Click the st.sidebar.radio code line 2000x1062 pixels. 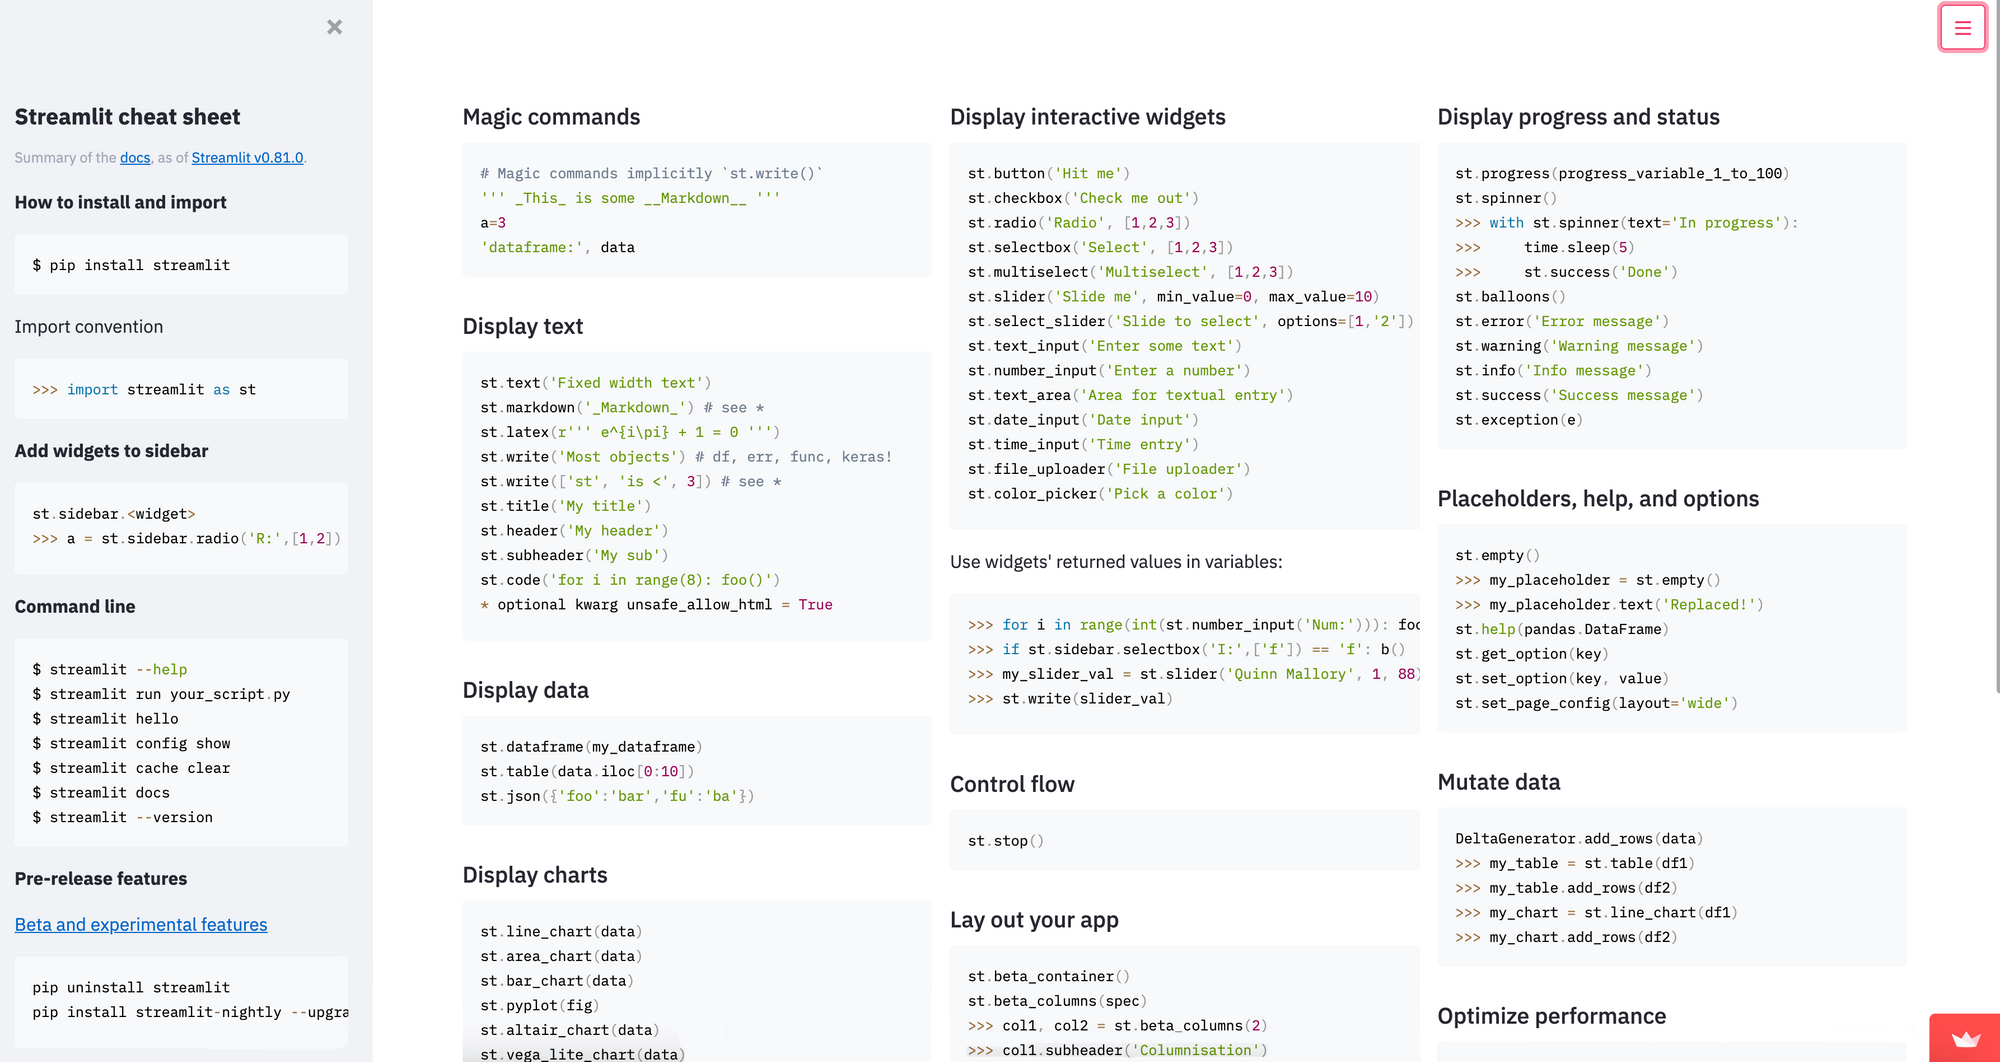[x=200, y=539]
